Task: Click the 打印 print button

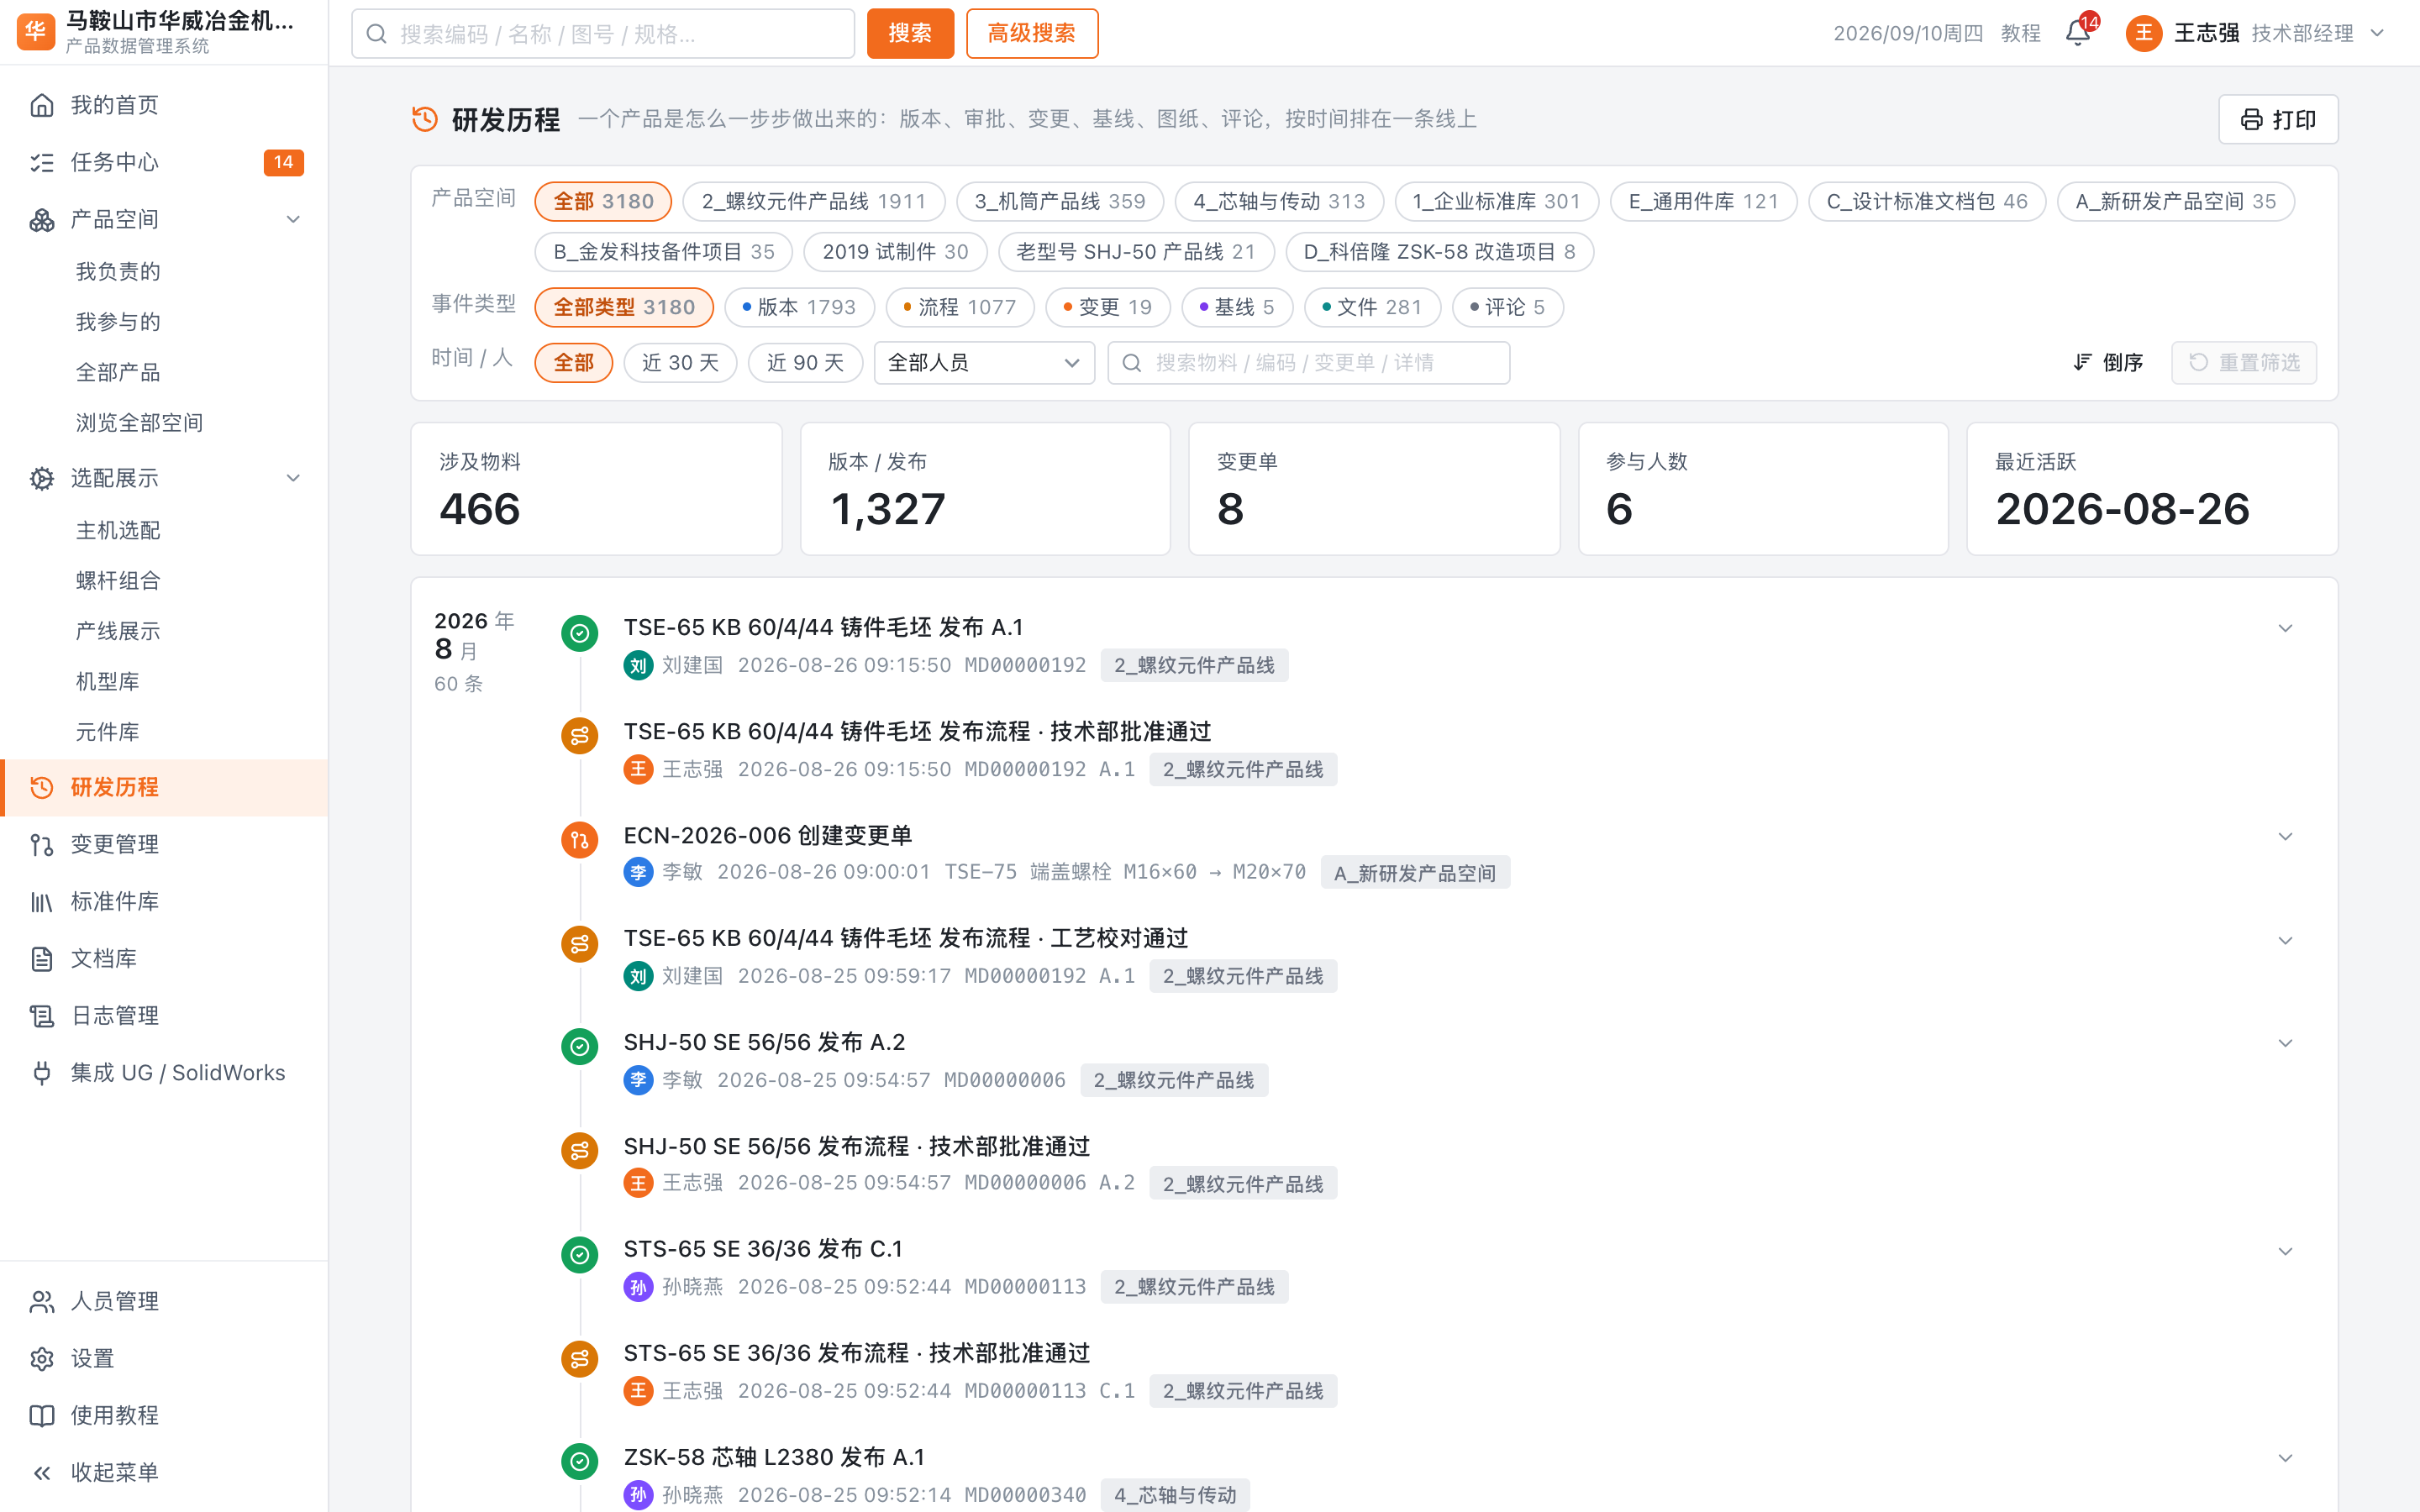Action: click(x=2277, y=119)
